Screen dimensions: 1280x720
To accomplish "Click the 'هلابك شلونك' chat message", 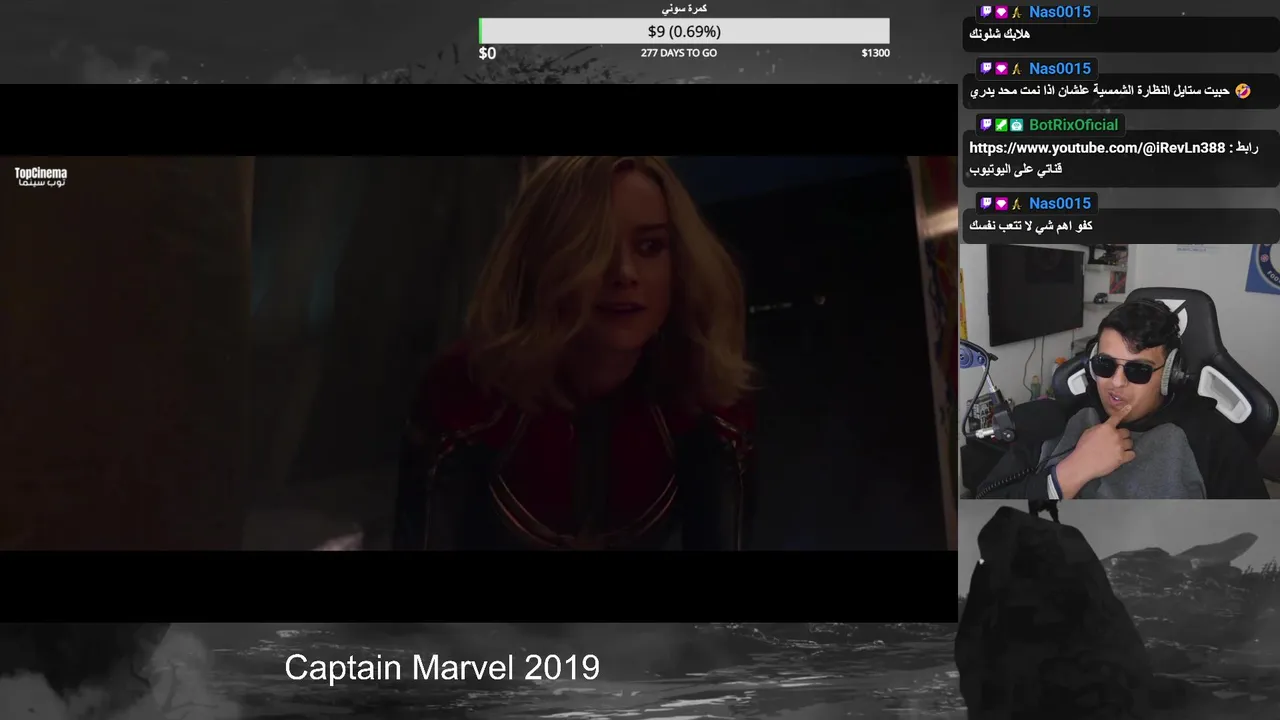I will 1000,34.
